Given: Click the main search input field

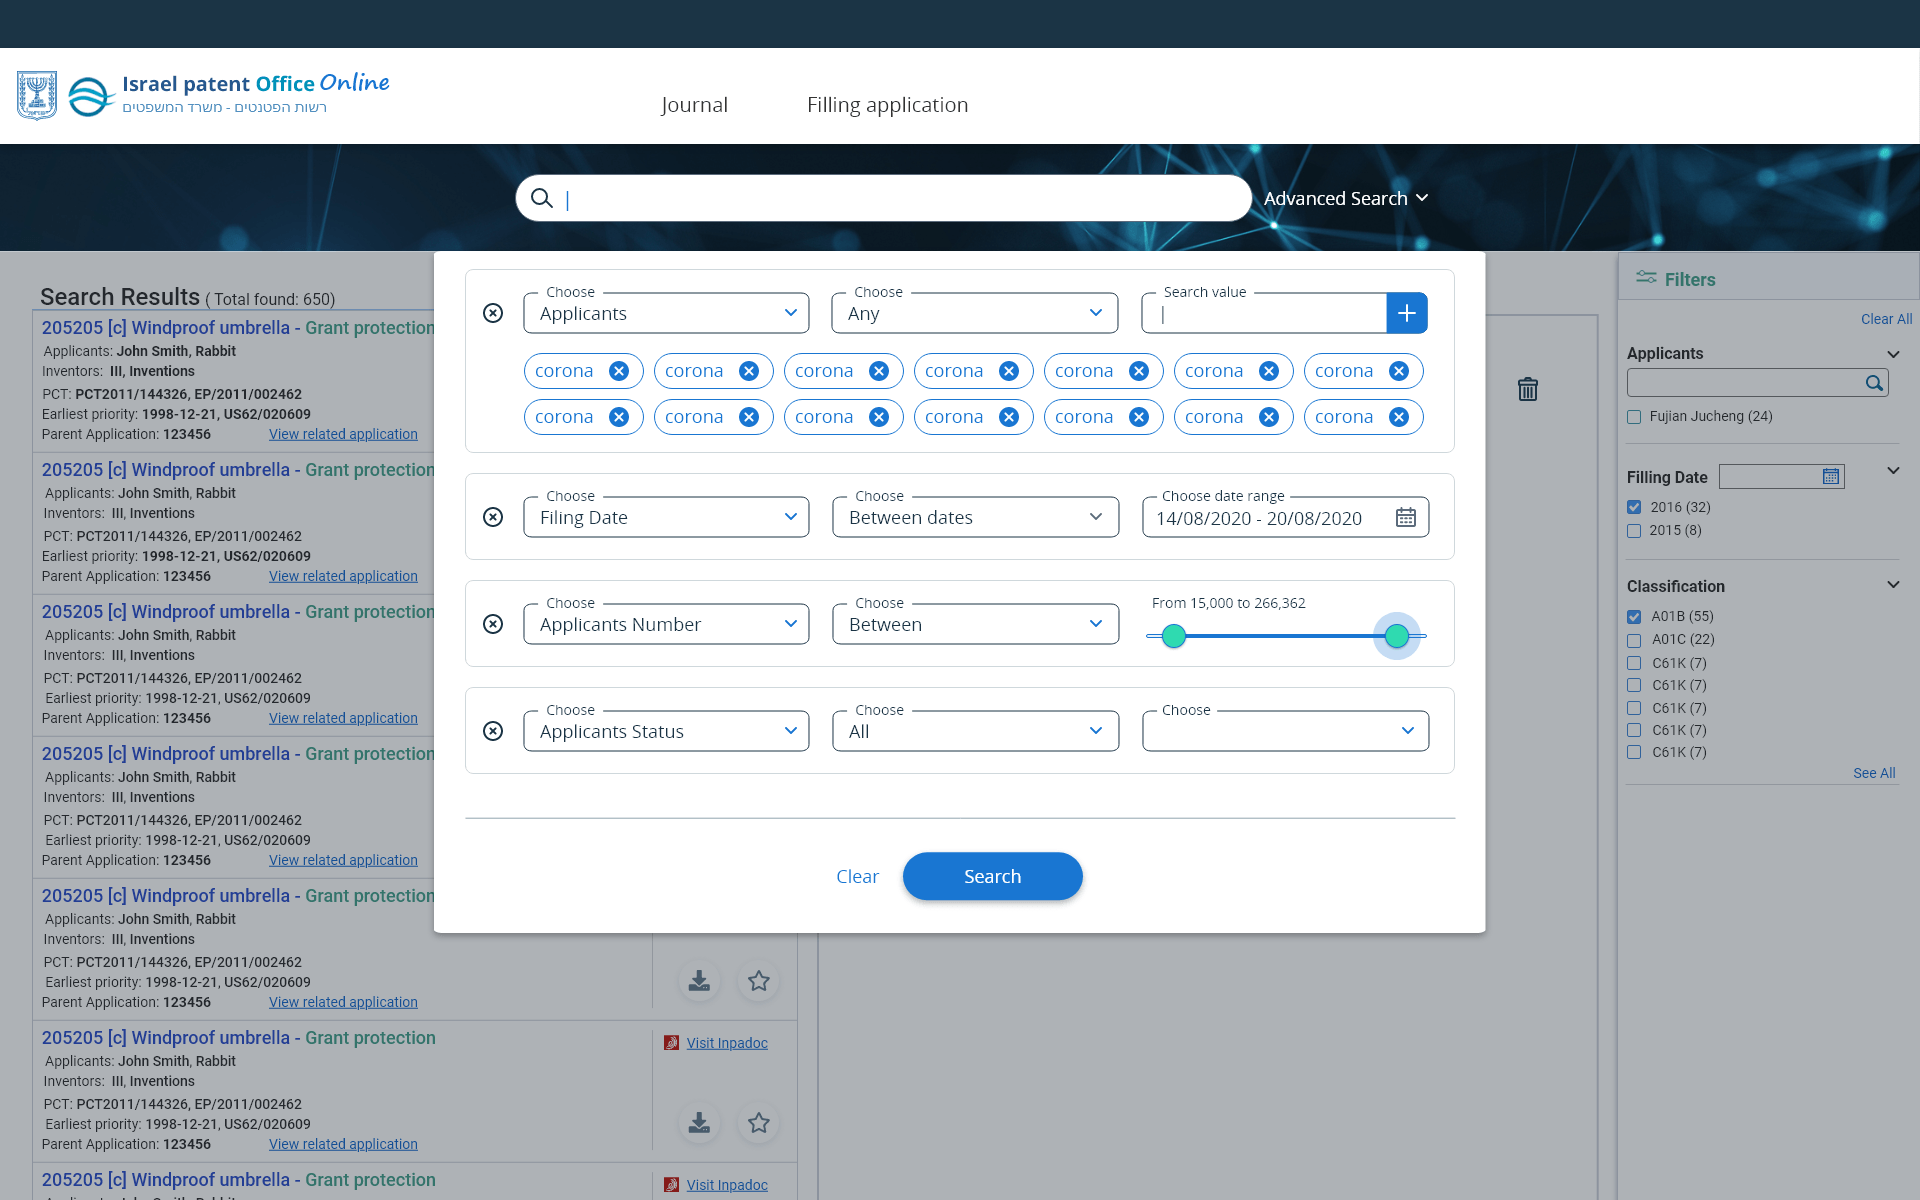Looking at the screenshot, I should [900, 198].
